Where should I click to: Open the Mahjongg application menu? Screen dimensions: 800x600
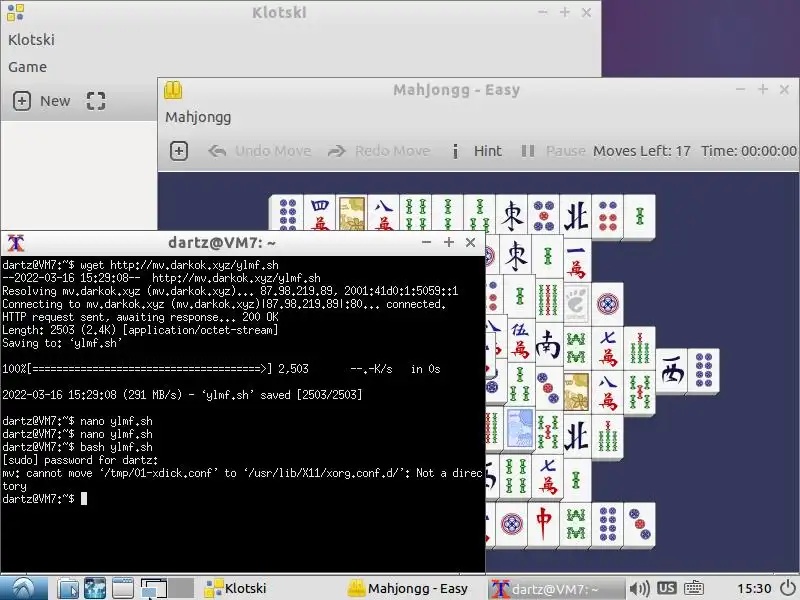pos(198,117)
